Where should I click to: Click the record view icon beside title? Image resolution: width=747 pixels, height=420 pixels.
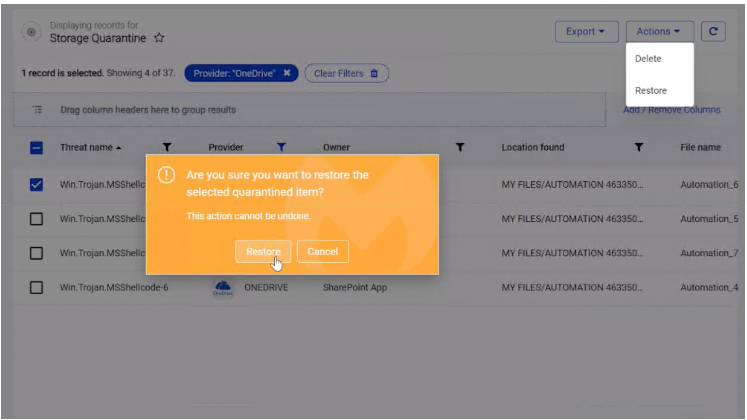(32, 32)
